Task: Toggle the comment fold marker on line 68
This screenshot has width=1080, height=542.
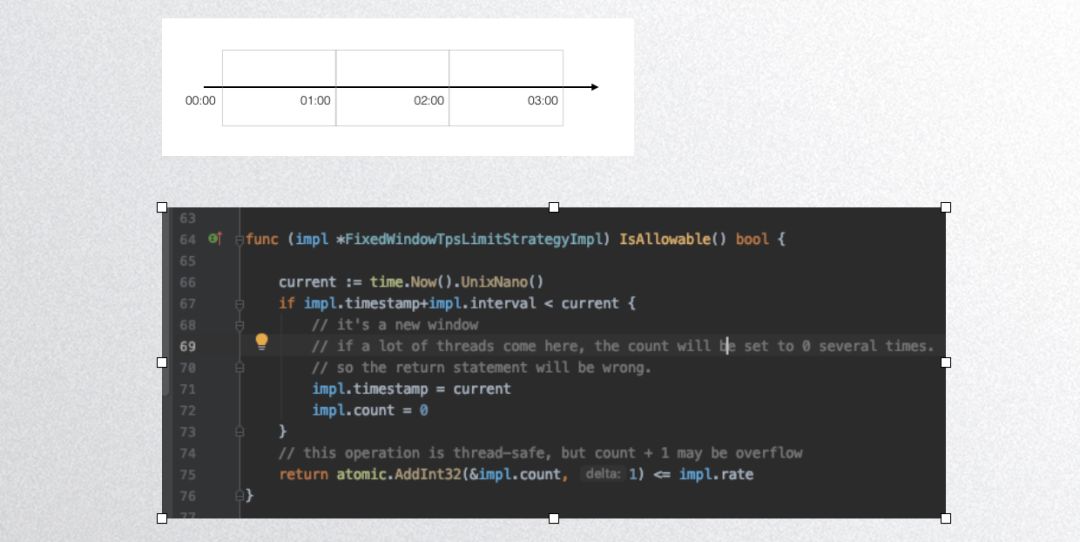Action: point(240,325)
